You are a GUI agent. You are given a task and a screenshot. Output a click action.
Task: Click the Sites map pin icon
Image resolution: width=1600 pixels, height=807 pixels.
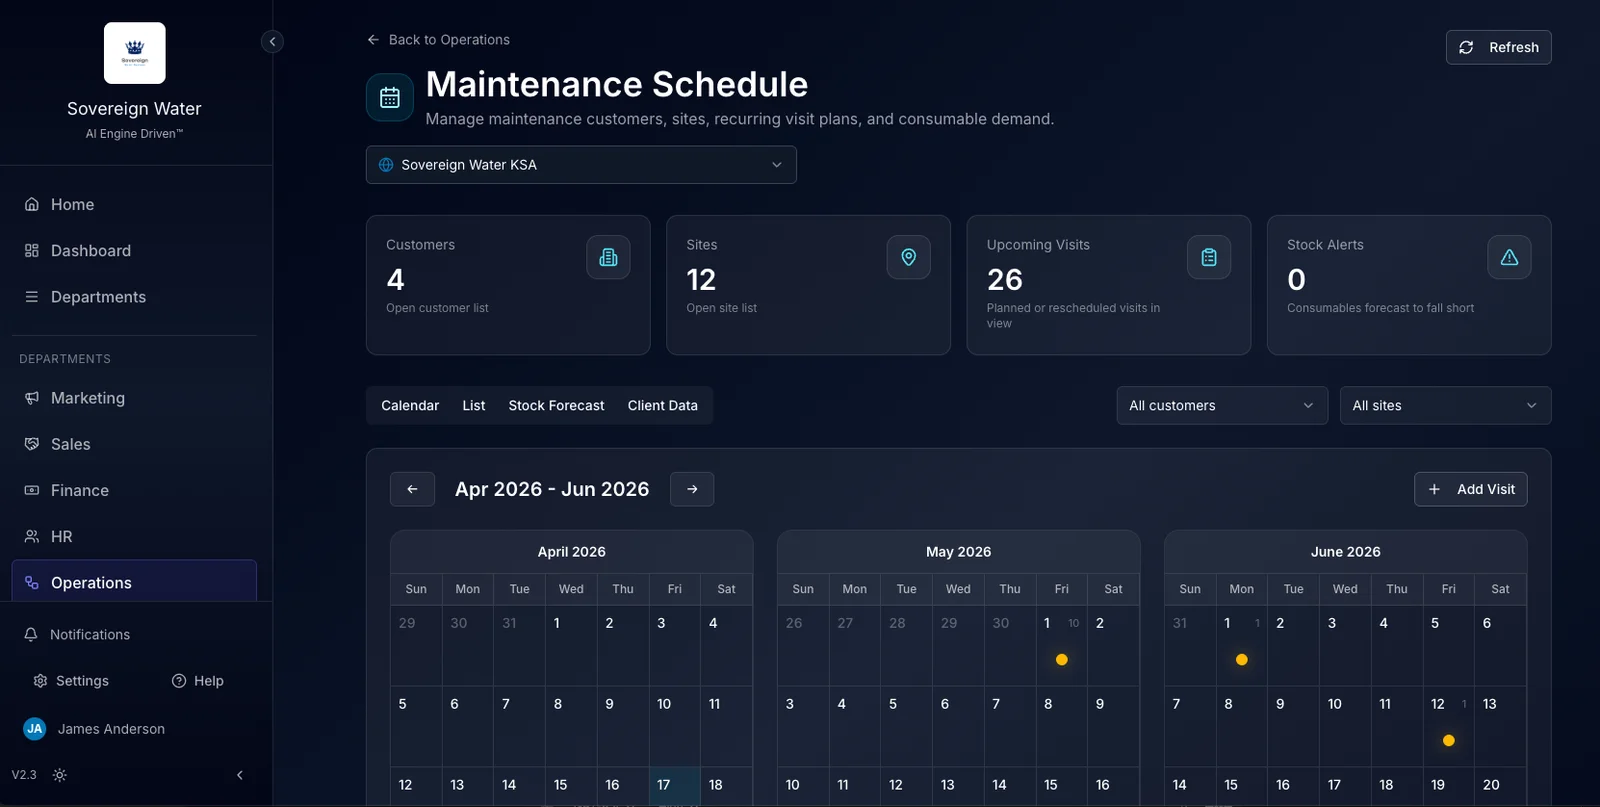(908, 257)
